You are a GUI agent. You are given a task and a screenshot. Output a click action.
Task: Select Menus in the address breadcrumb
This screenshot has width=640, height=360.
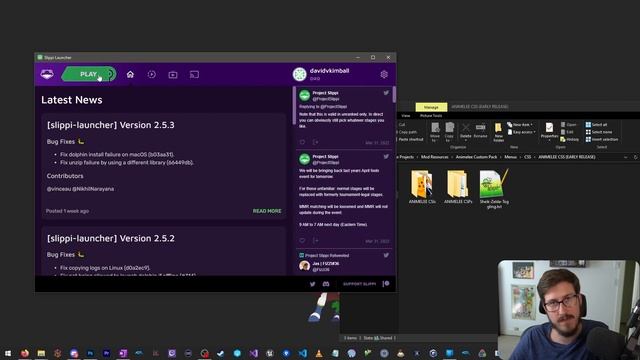tap(510, 157)
